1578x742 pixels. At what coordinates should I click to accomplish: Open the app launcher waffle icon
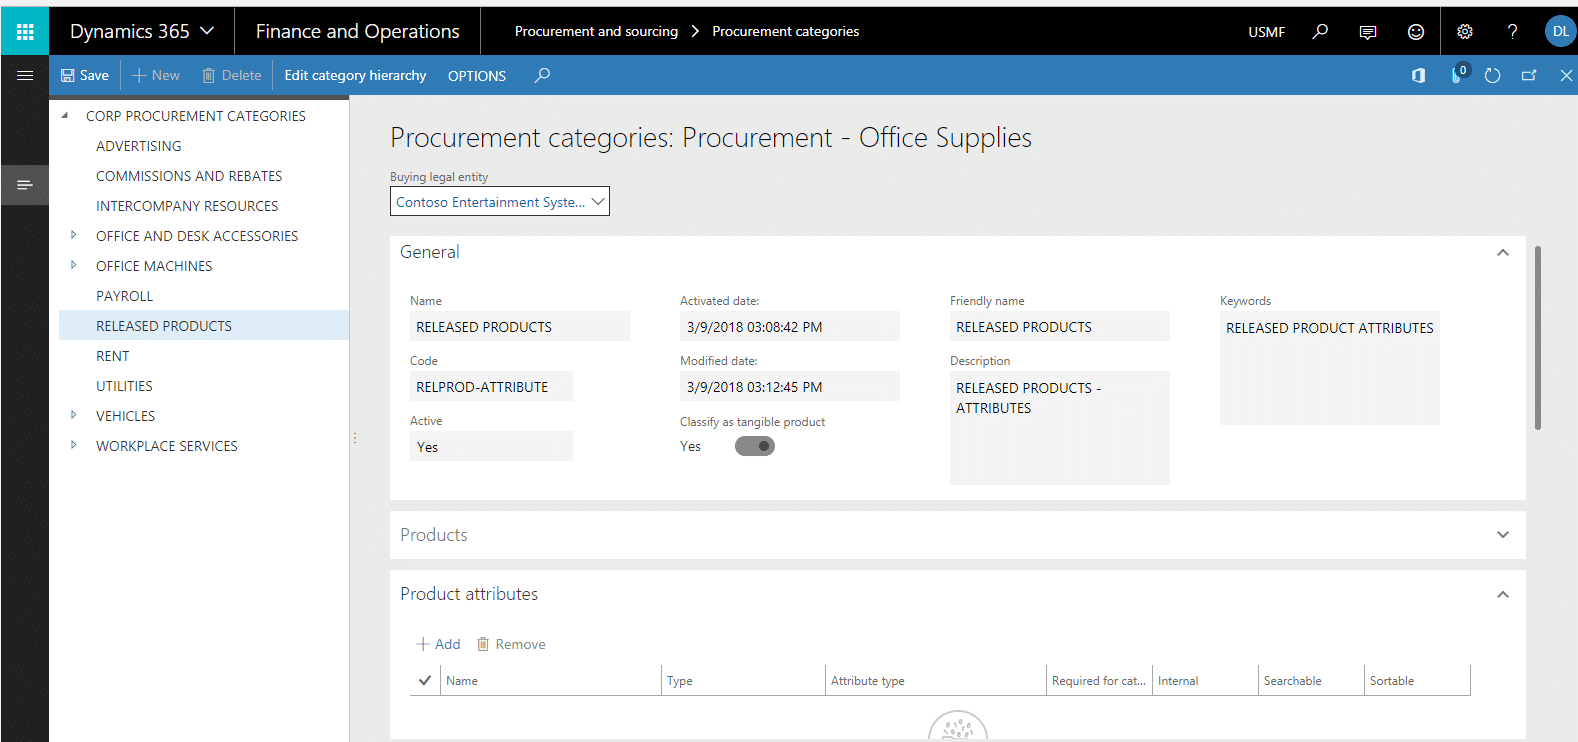[25, 31]
